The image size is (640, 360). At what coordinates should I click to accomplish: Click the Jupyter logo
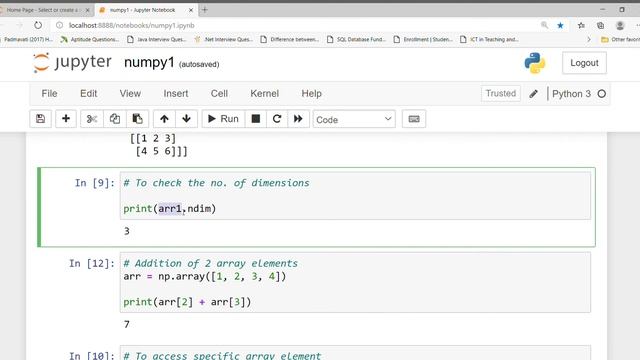(x=72, y=62)
